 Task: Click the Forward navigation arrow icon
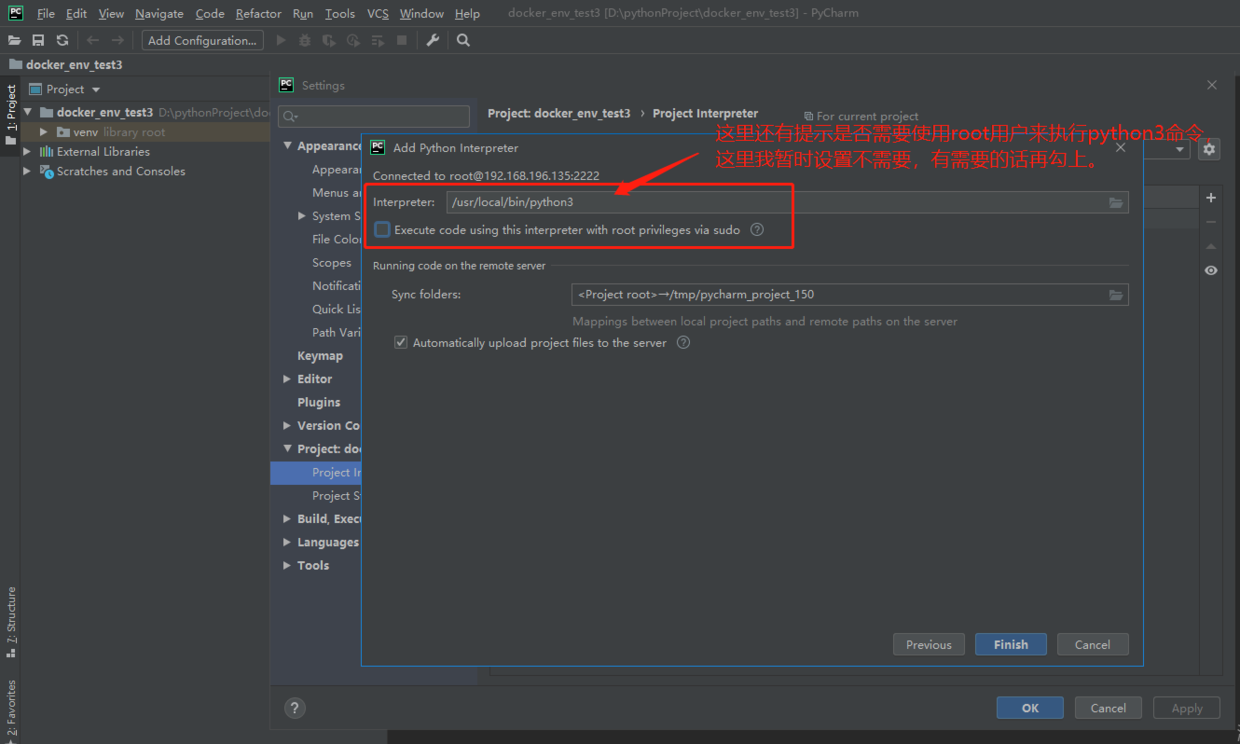[x=118, y=40]
